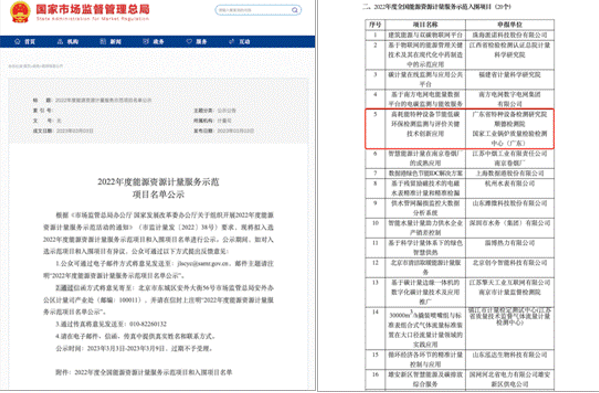Viewport: 599px width, 393px height.
Task: Select the 主题分类 value 公示公告
Action: pyautogui.click(x=227, y=111)
